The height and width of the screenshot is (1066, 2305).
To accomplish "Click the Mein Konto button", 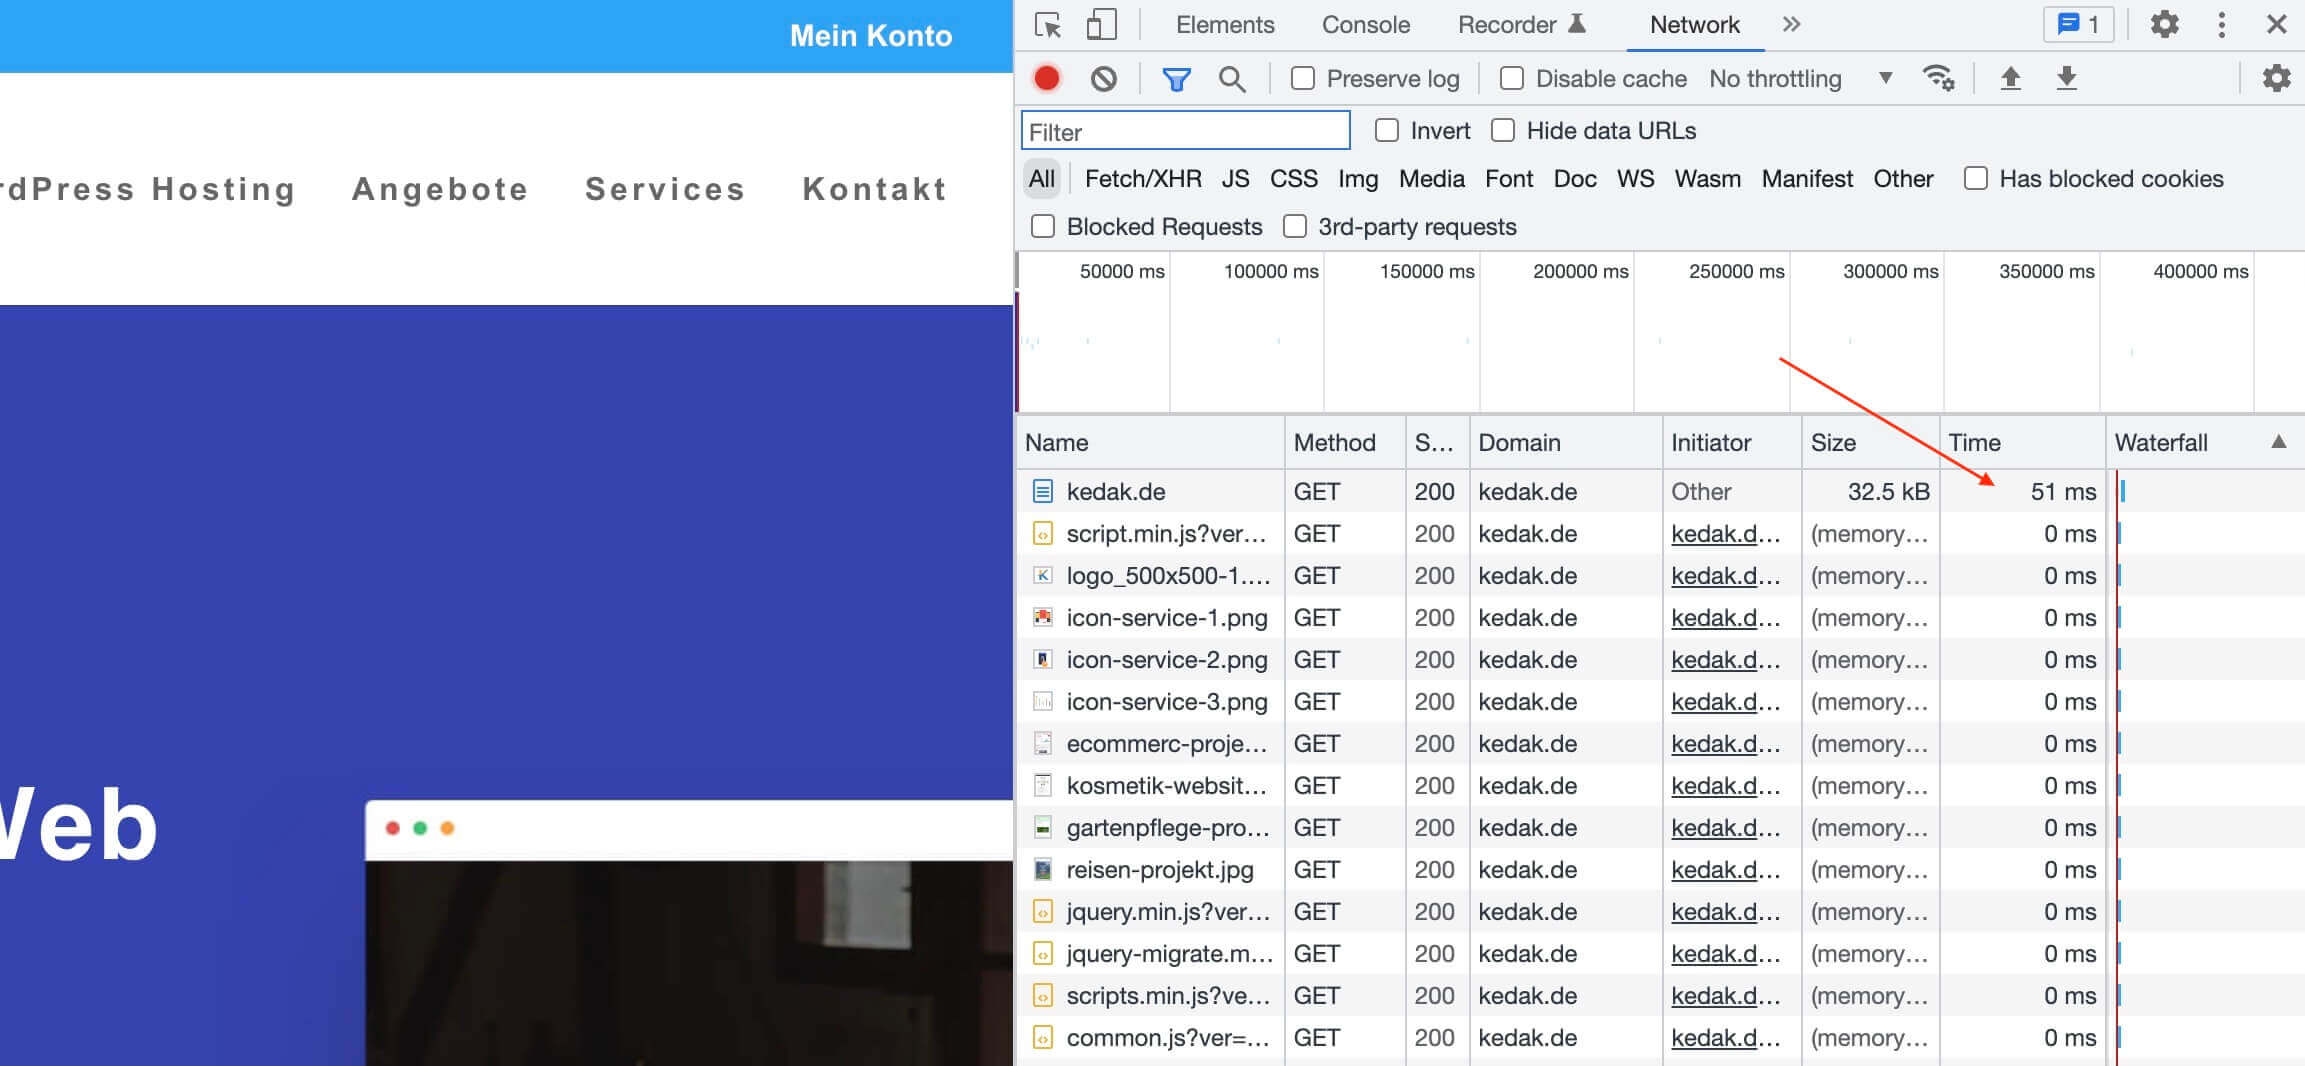I will 870,35.
